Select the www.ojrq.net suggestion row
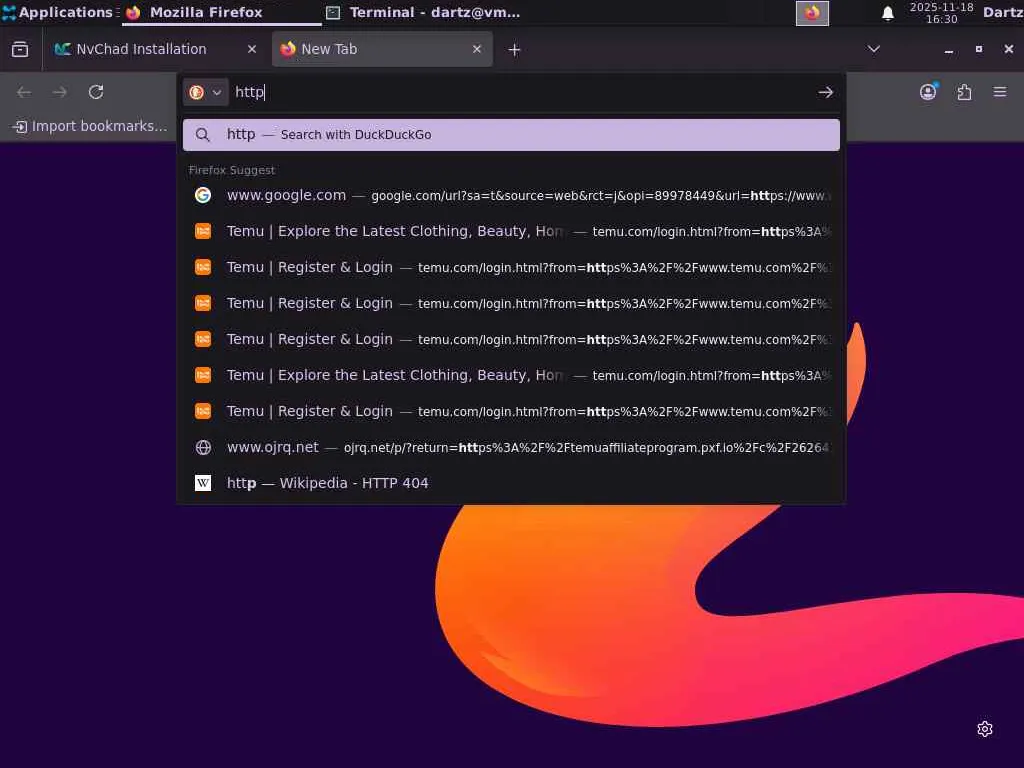 (x=511, y=447)
